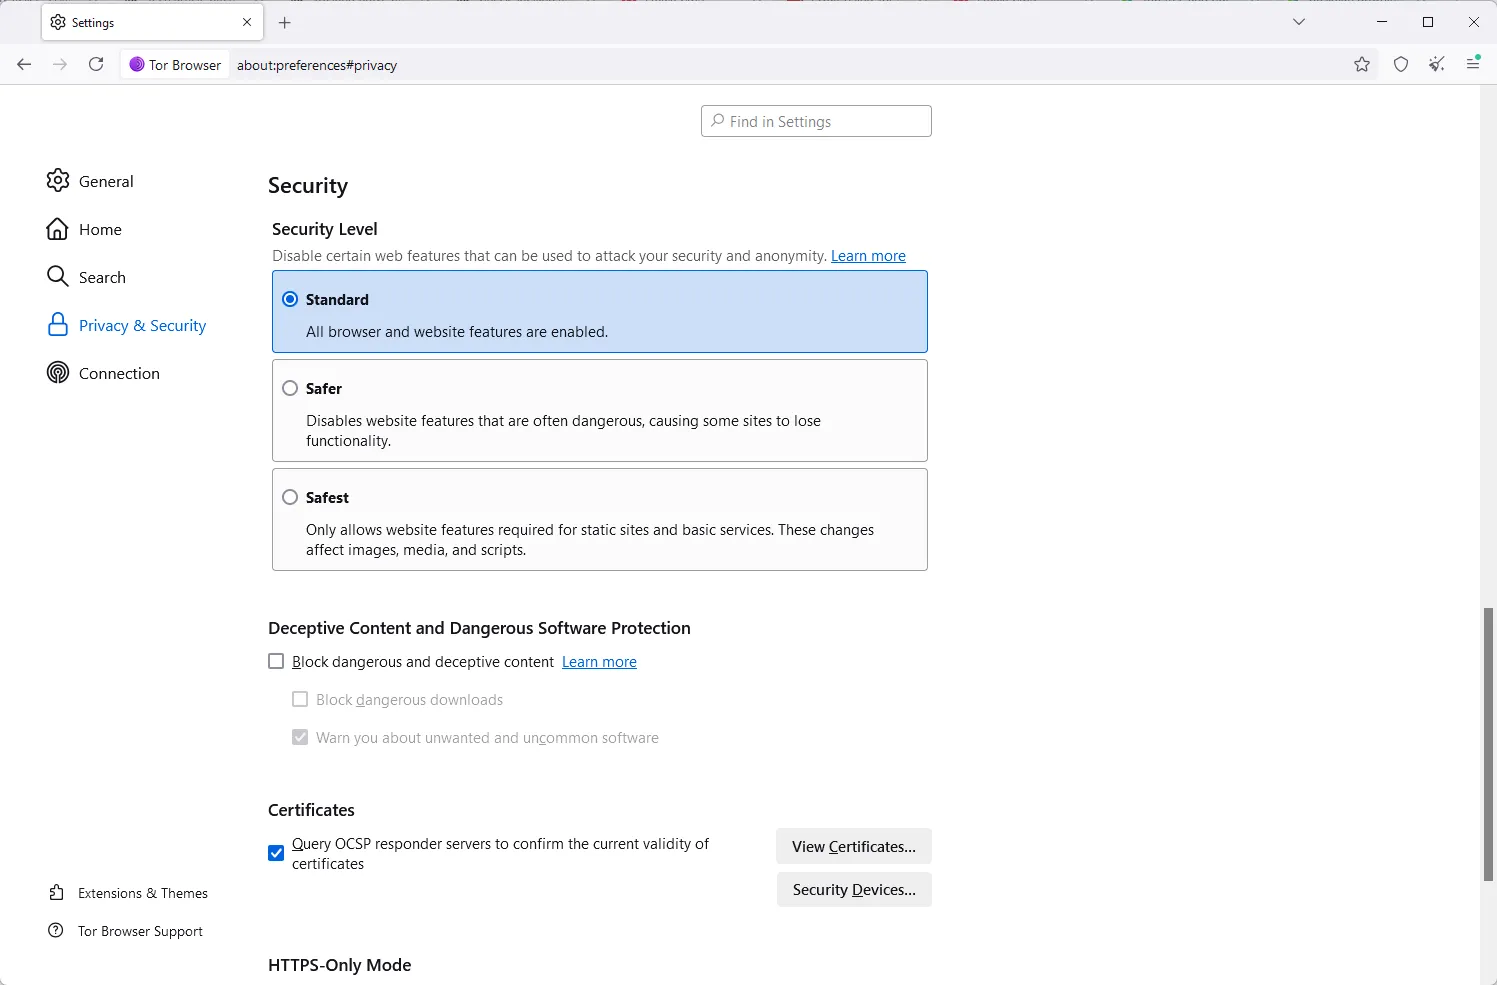The height and width of the screenshot is (985, 1497).
Task: Open the General settings category
Action: (x=105, y=181)
